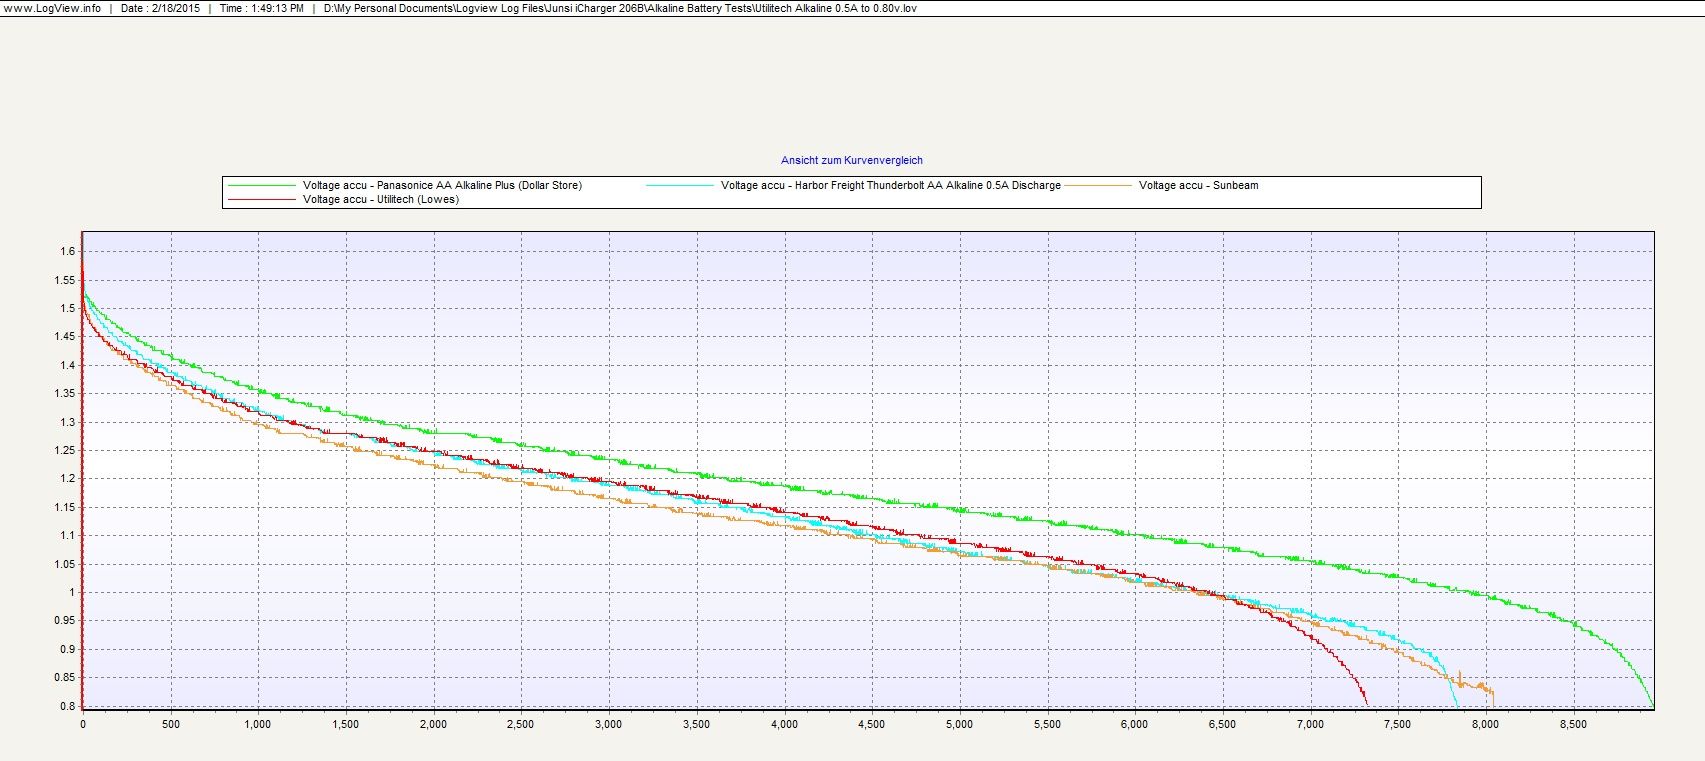Click the 1,500 horizontal axis label

(345, 724)
